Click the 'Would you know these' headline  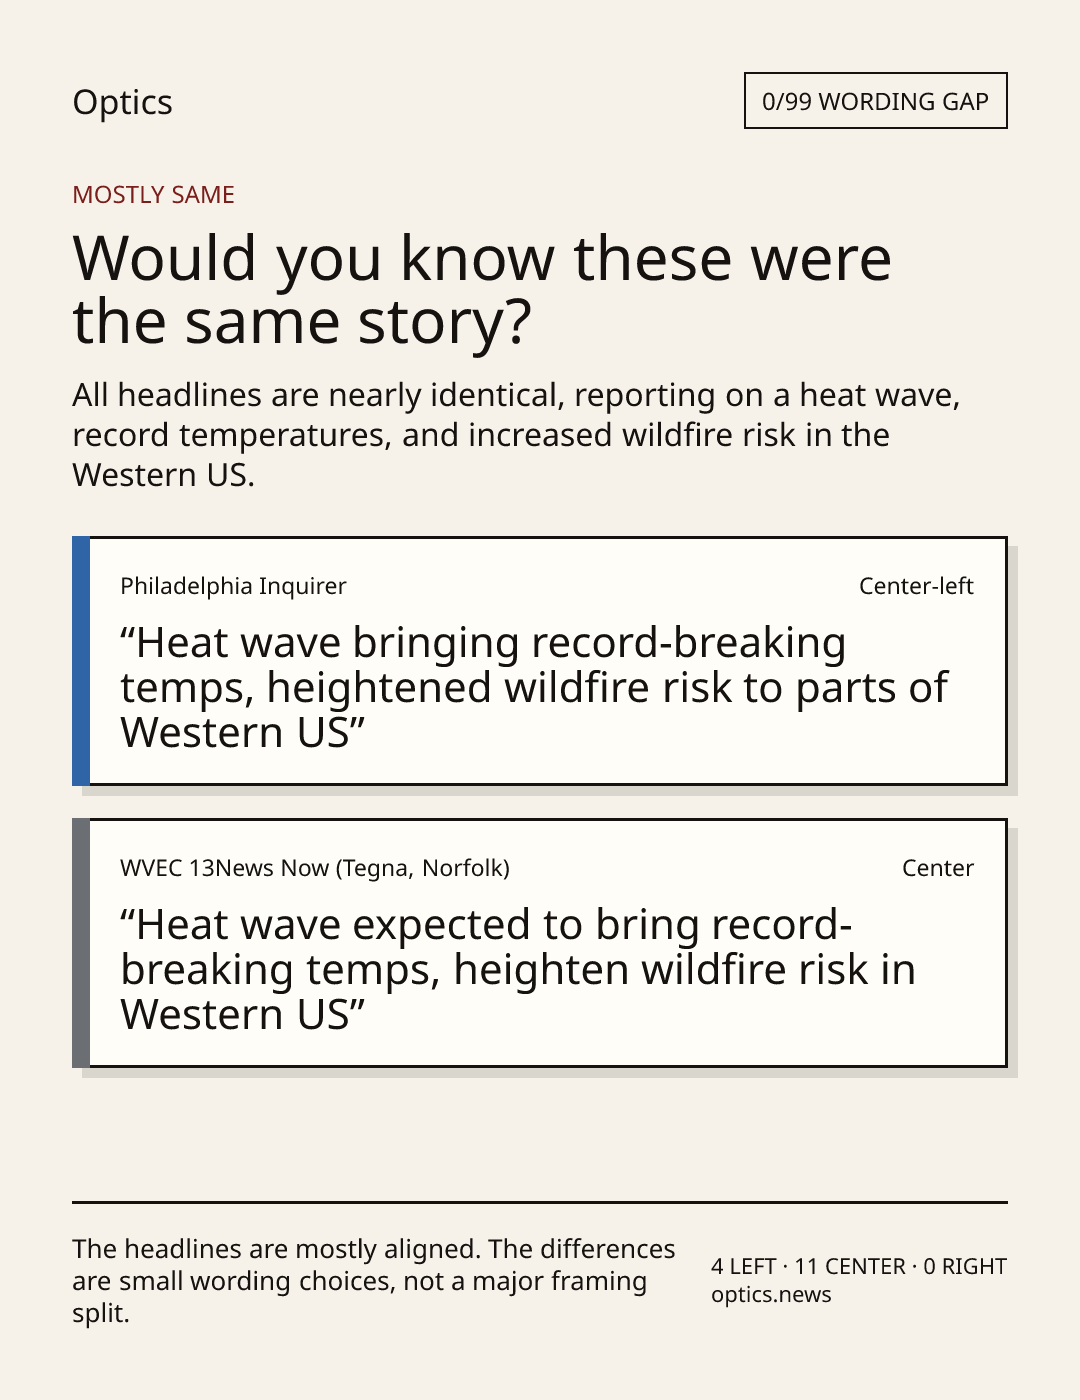482,289
